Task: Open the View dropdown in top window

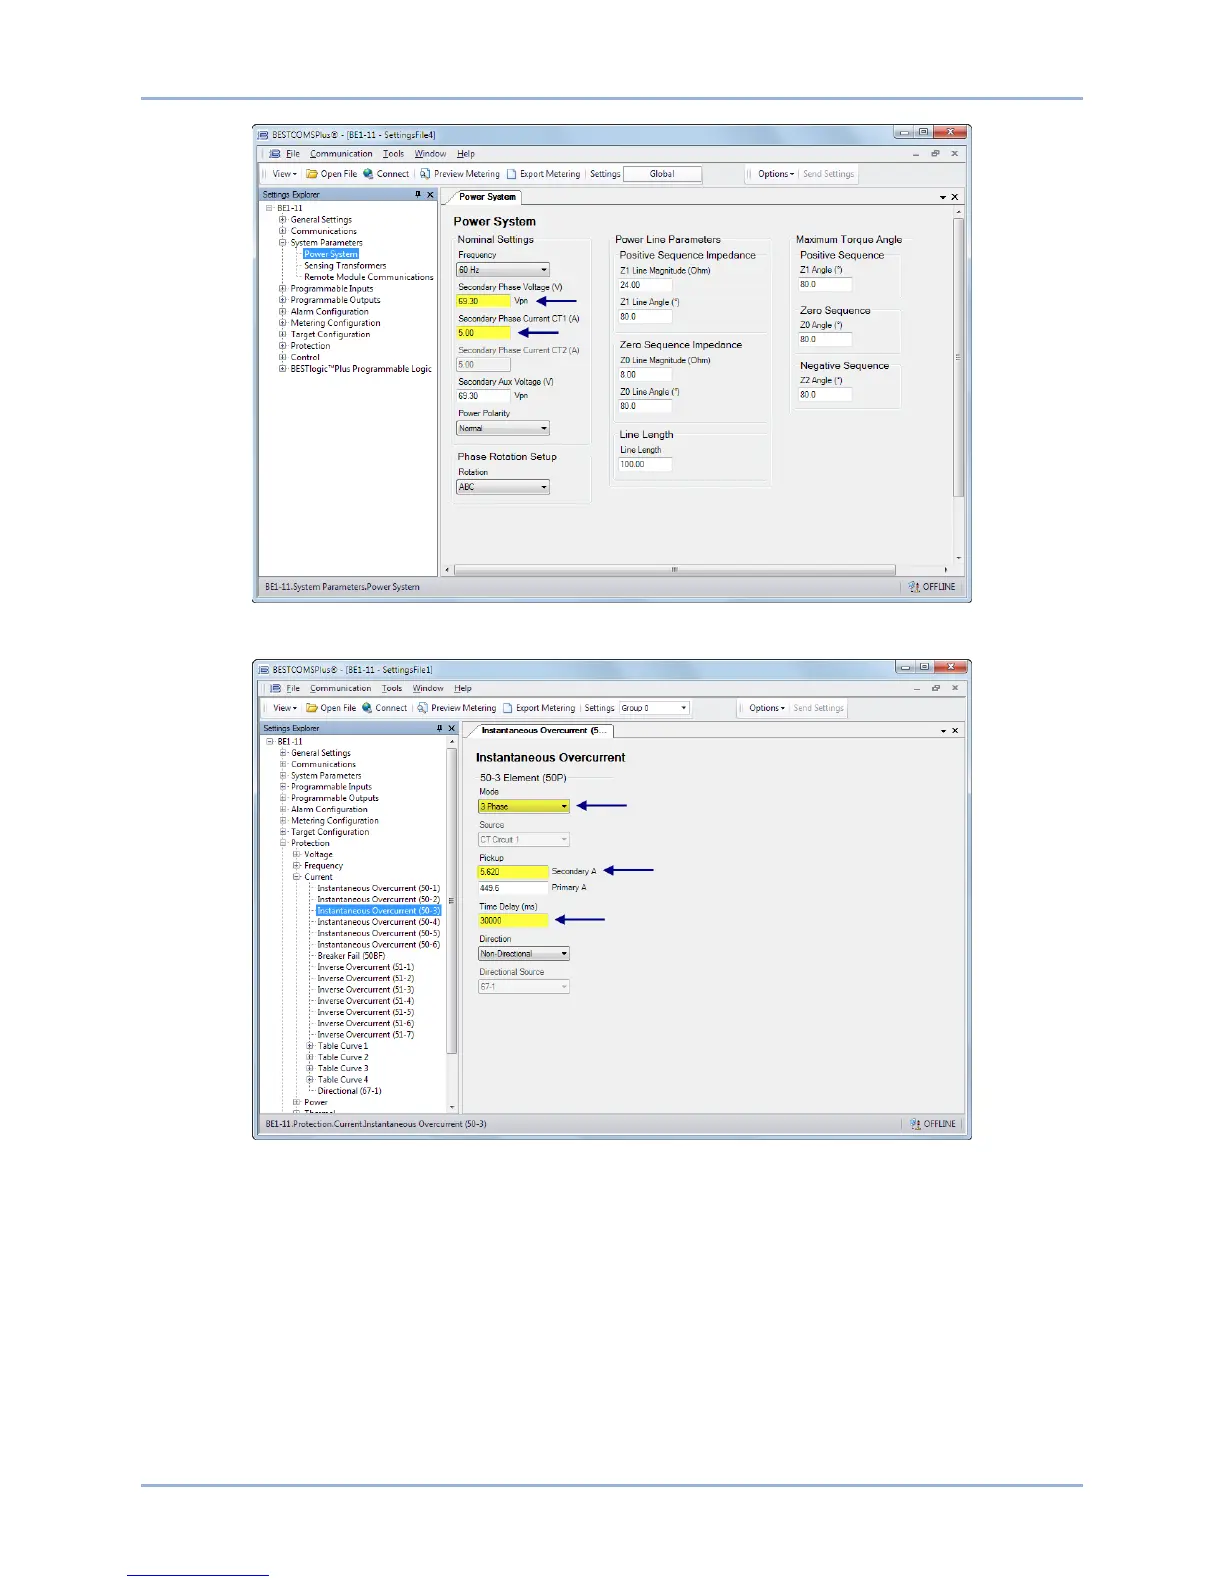Action: coord(285,174)
